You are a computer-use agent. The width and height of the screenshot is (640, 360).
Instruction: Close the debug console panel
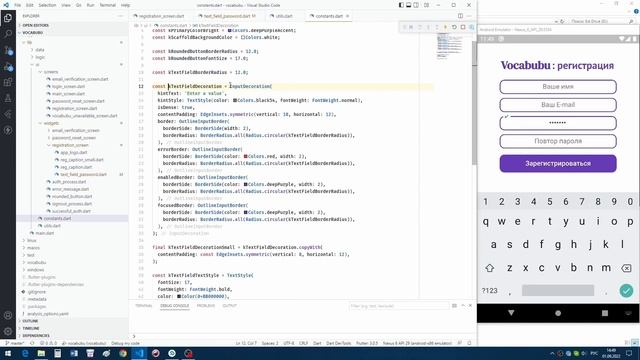(470, 305)
